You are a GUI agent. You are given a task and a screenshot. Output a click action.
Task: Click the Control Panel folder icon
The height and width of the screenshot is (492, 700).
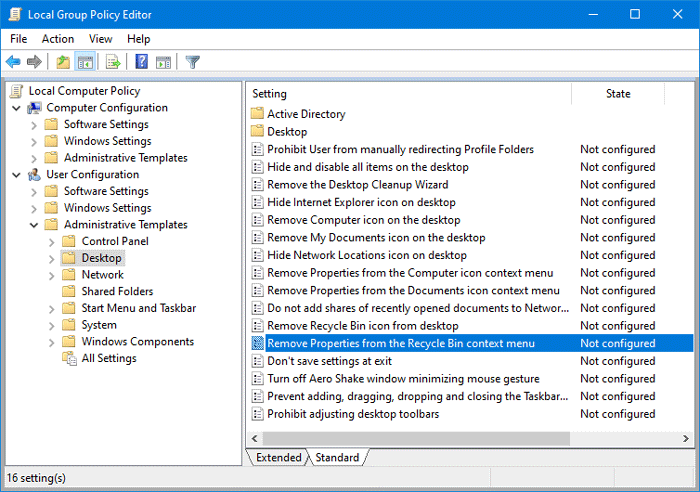tap(69, 242)
